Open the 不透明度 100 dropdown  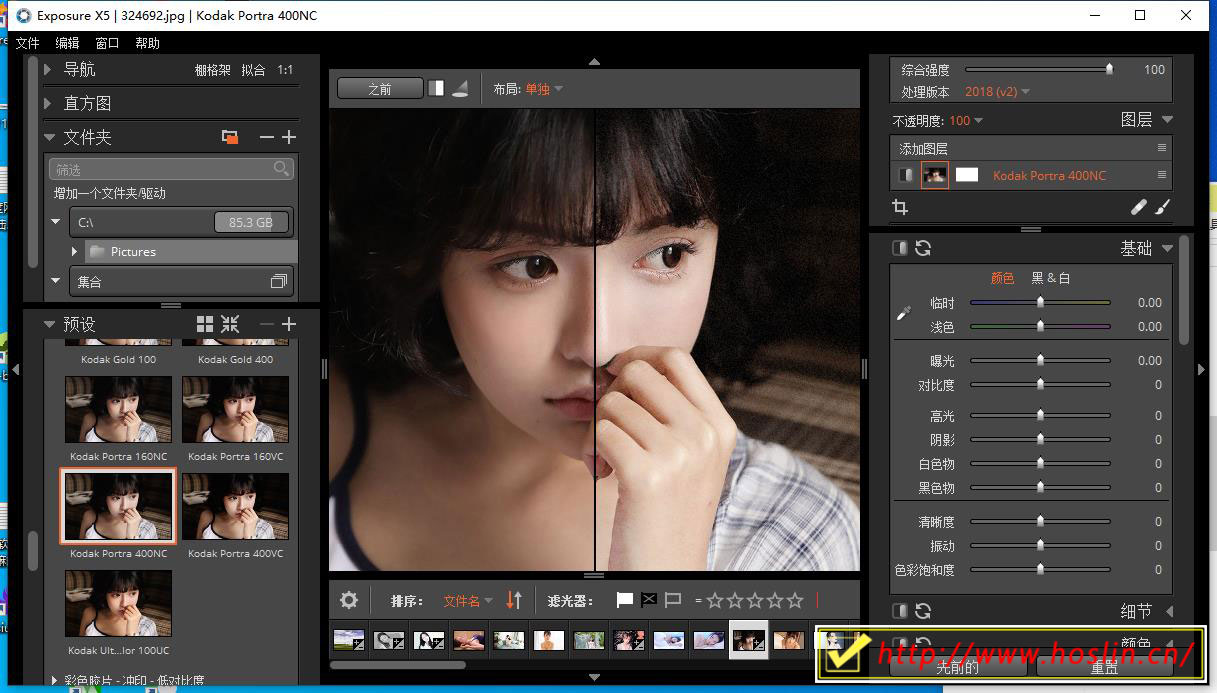tap(966, 121)
